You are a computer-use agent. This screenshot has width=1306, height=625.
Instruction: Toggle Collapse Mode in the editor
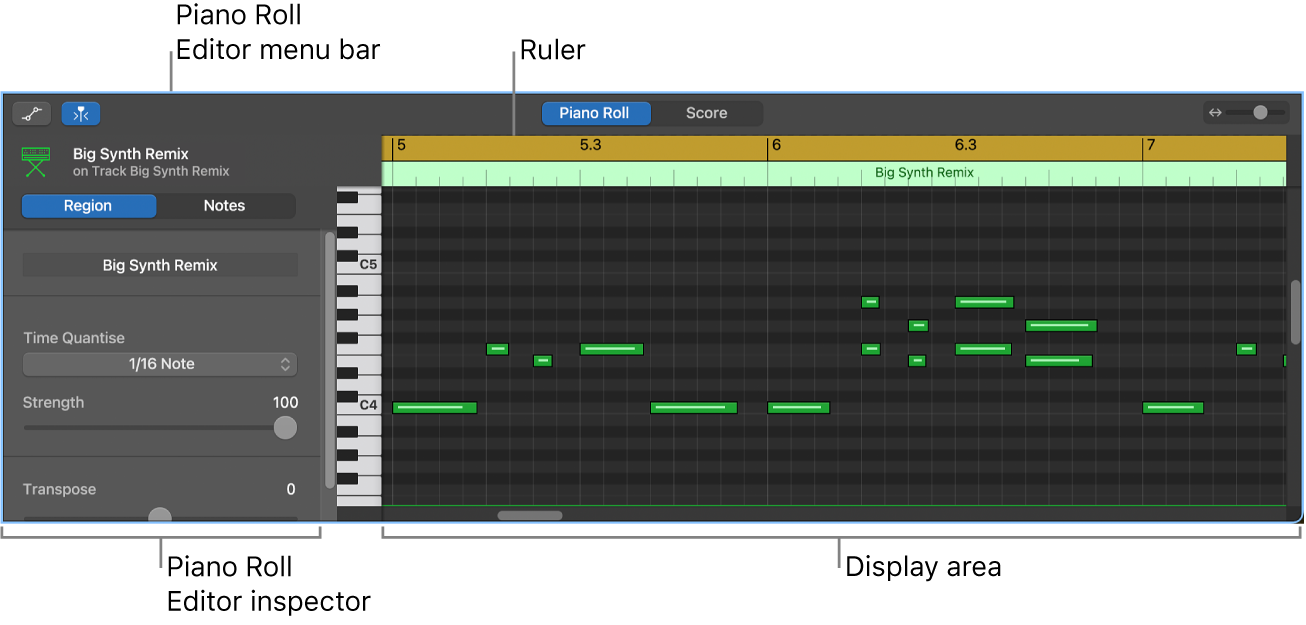[81, 113]
